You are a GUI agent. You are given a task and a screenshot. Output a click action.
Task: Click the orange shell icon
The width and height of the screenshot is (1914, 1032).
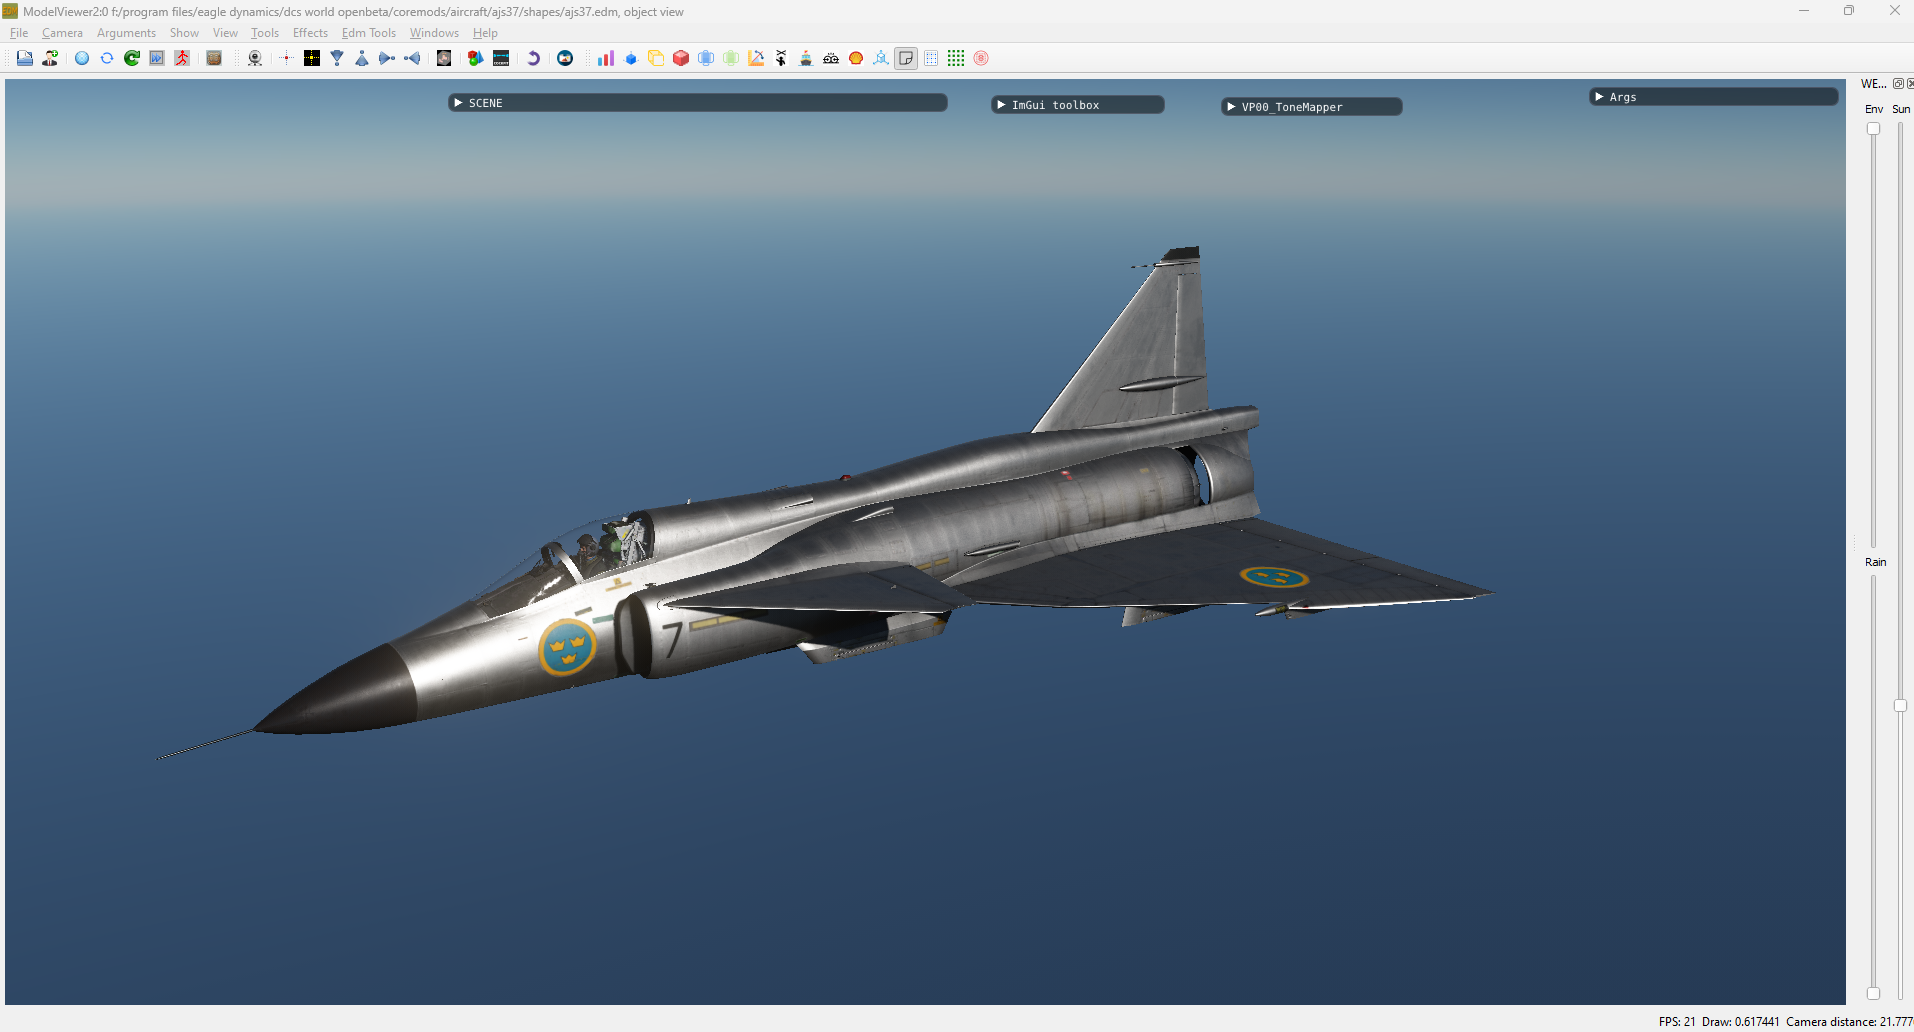[856, 58]
